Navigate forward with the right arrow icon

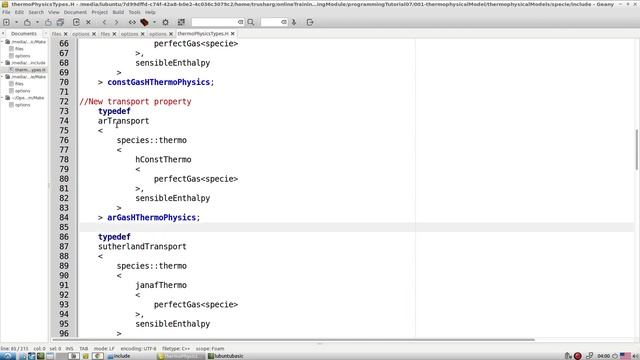pyautogui.click(x=116, y=22)
